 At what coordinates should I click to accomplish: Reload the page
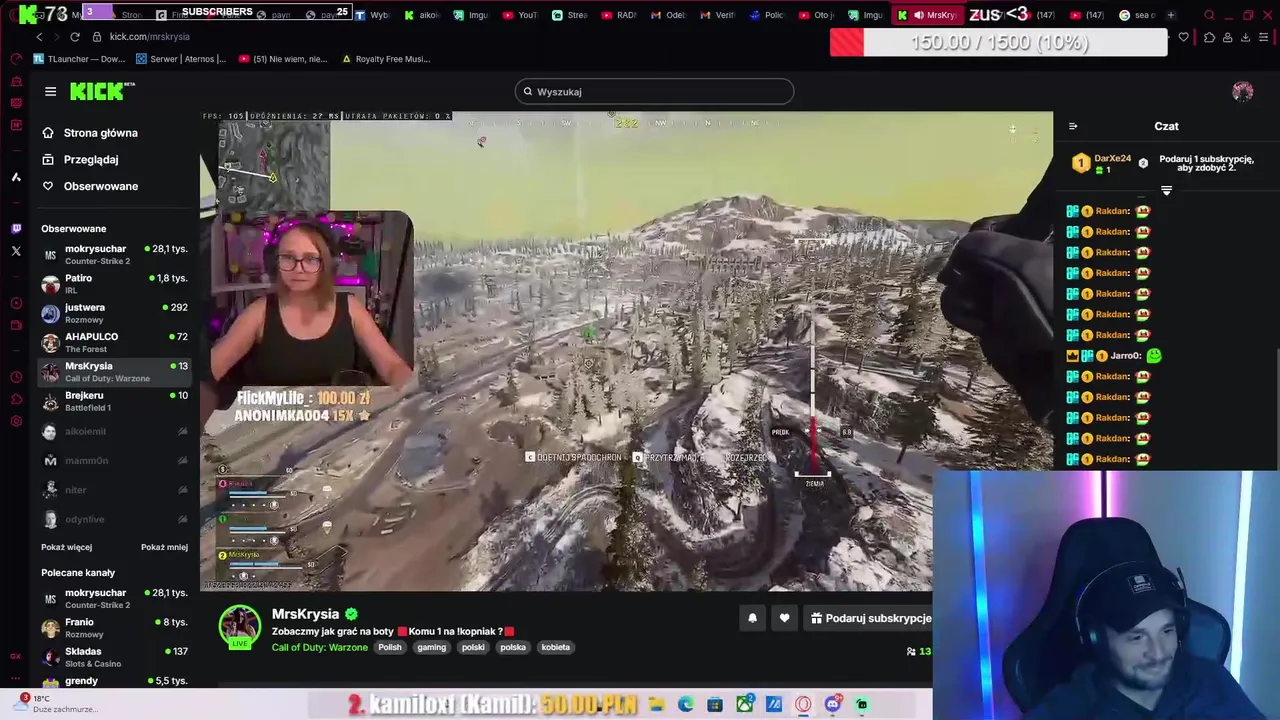(x=75, y=37)
